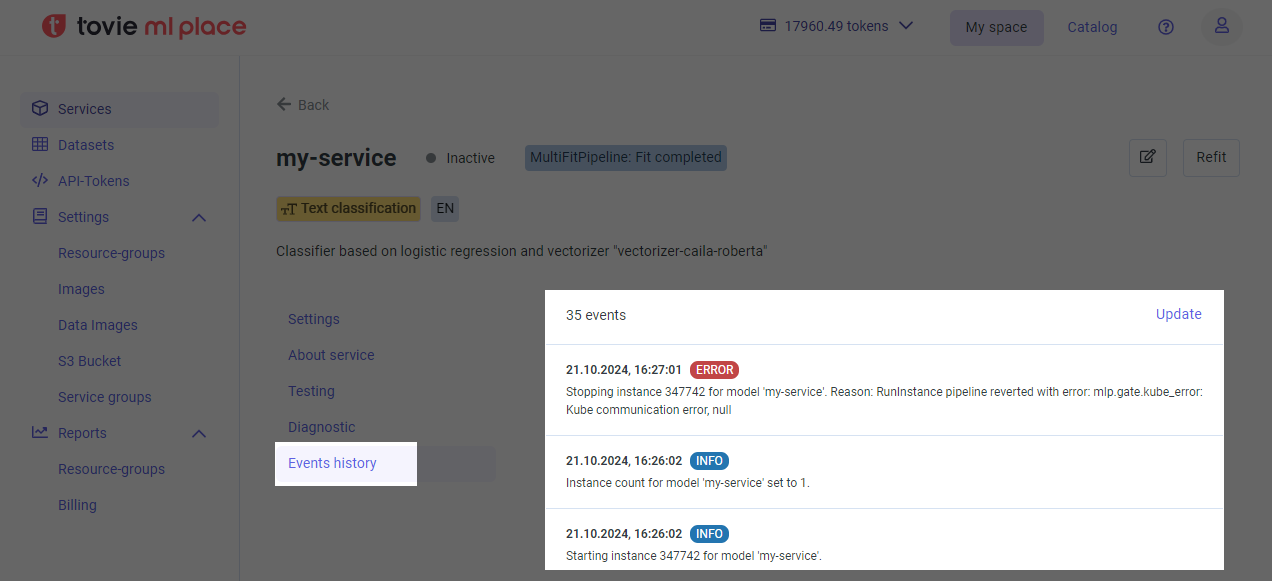This screenshot has width=1272, height=581.
Task: Click the Services cube icon in sidebar
Action: pos(40,109)
